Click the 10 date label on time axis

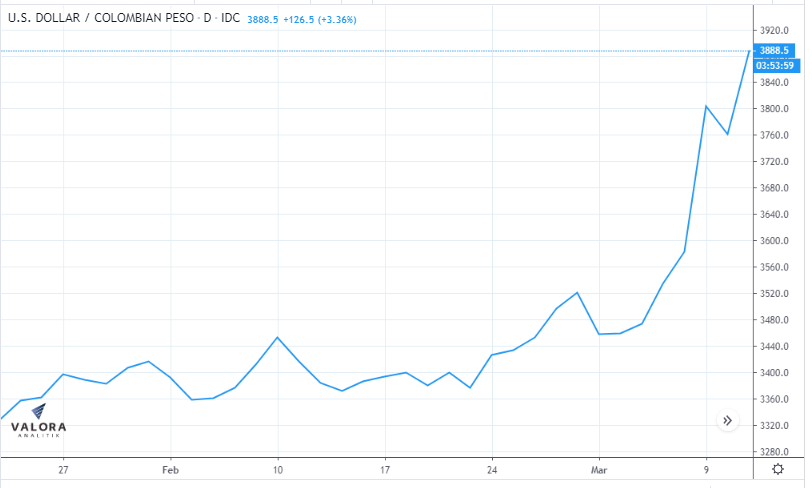(277, 468)
